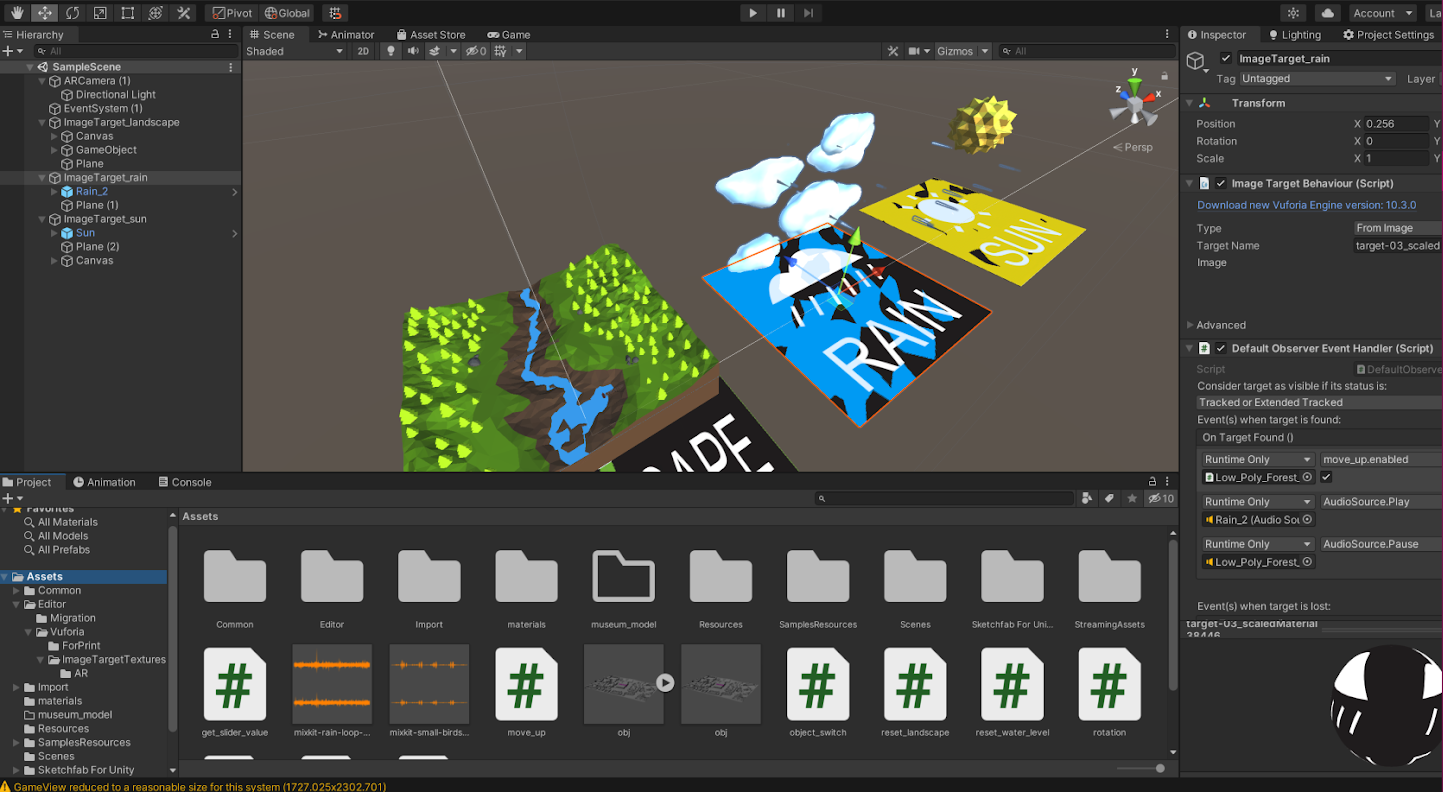
Task: Collapse the Transform component foldout
Action: 1190,103
